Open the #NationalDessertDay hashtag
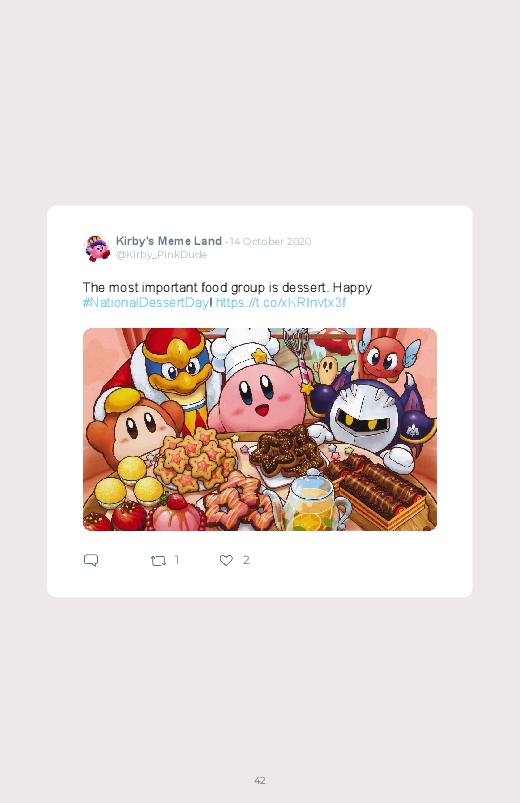520x803 pixels. 146,302
